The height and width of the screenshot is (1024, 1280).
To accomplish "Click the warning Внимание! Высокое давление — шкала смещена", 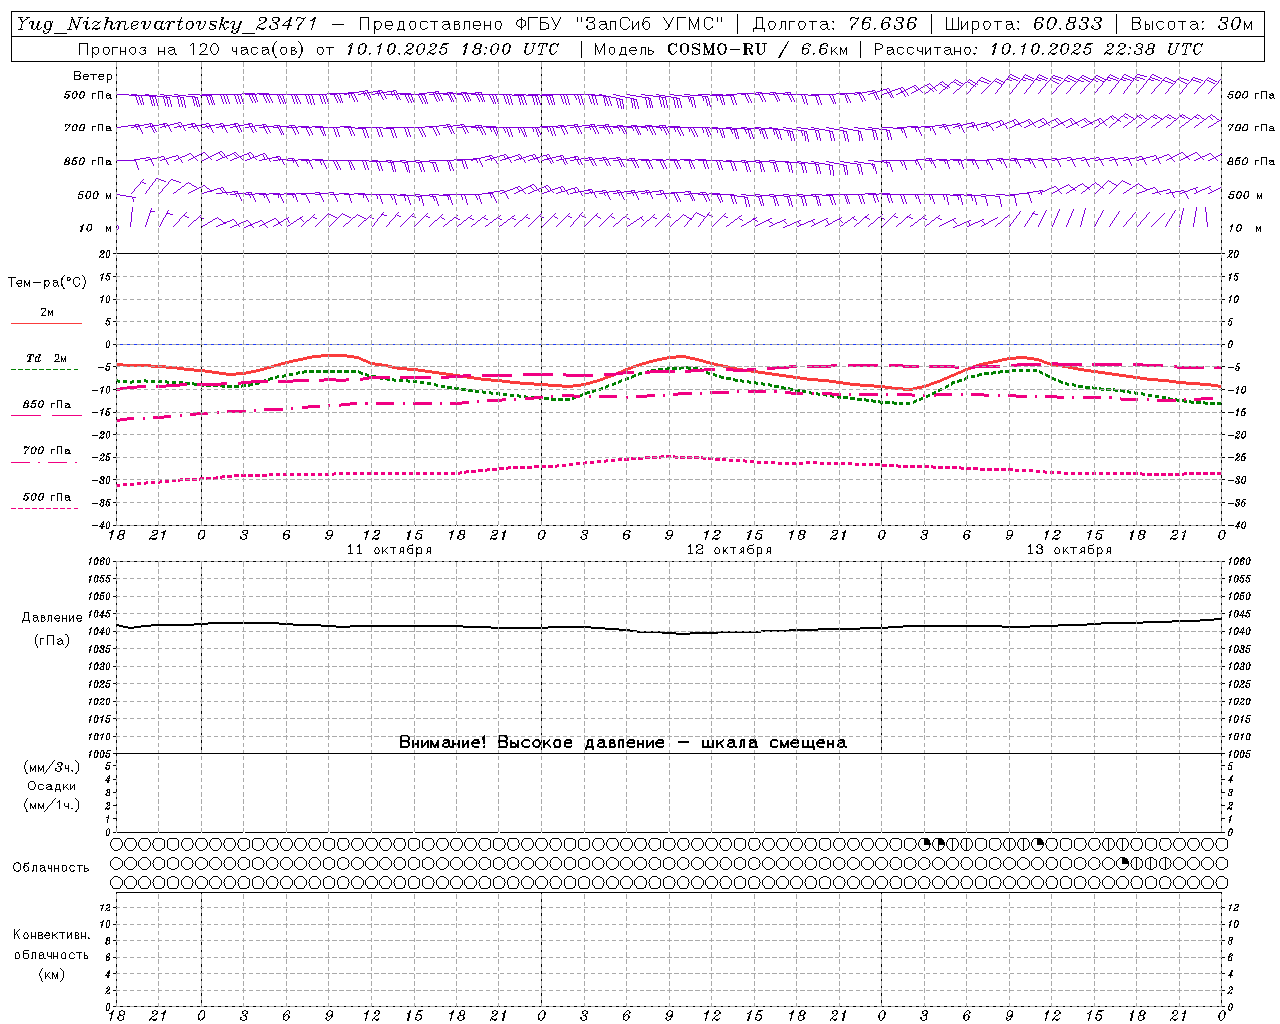I will [x=623, y=743].
